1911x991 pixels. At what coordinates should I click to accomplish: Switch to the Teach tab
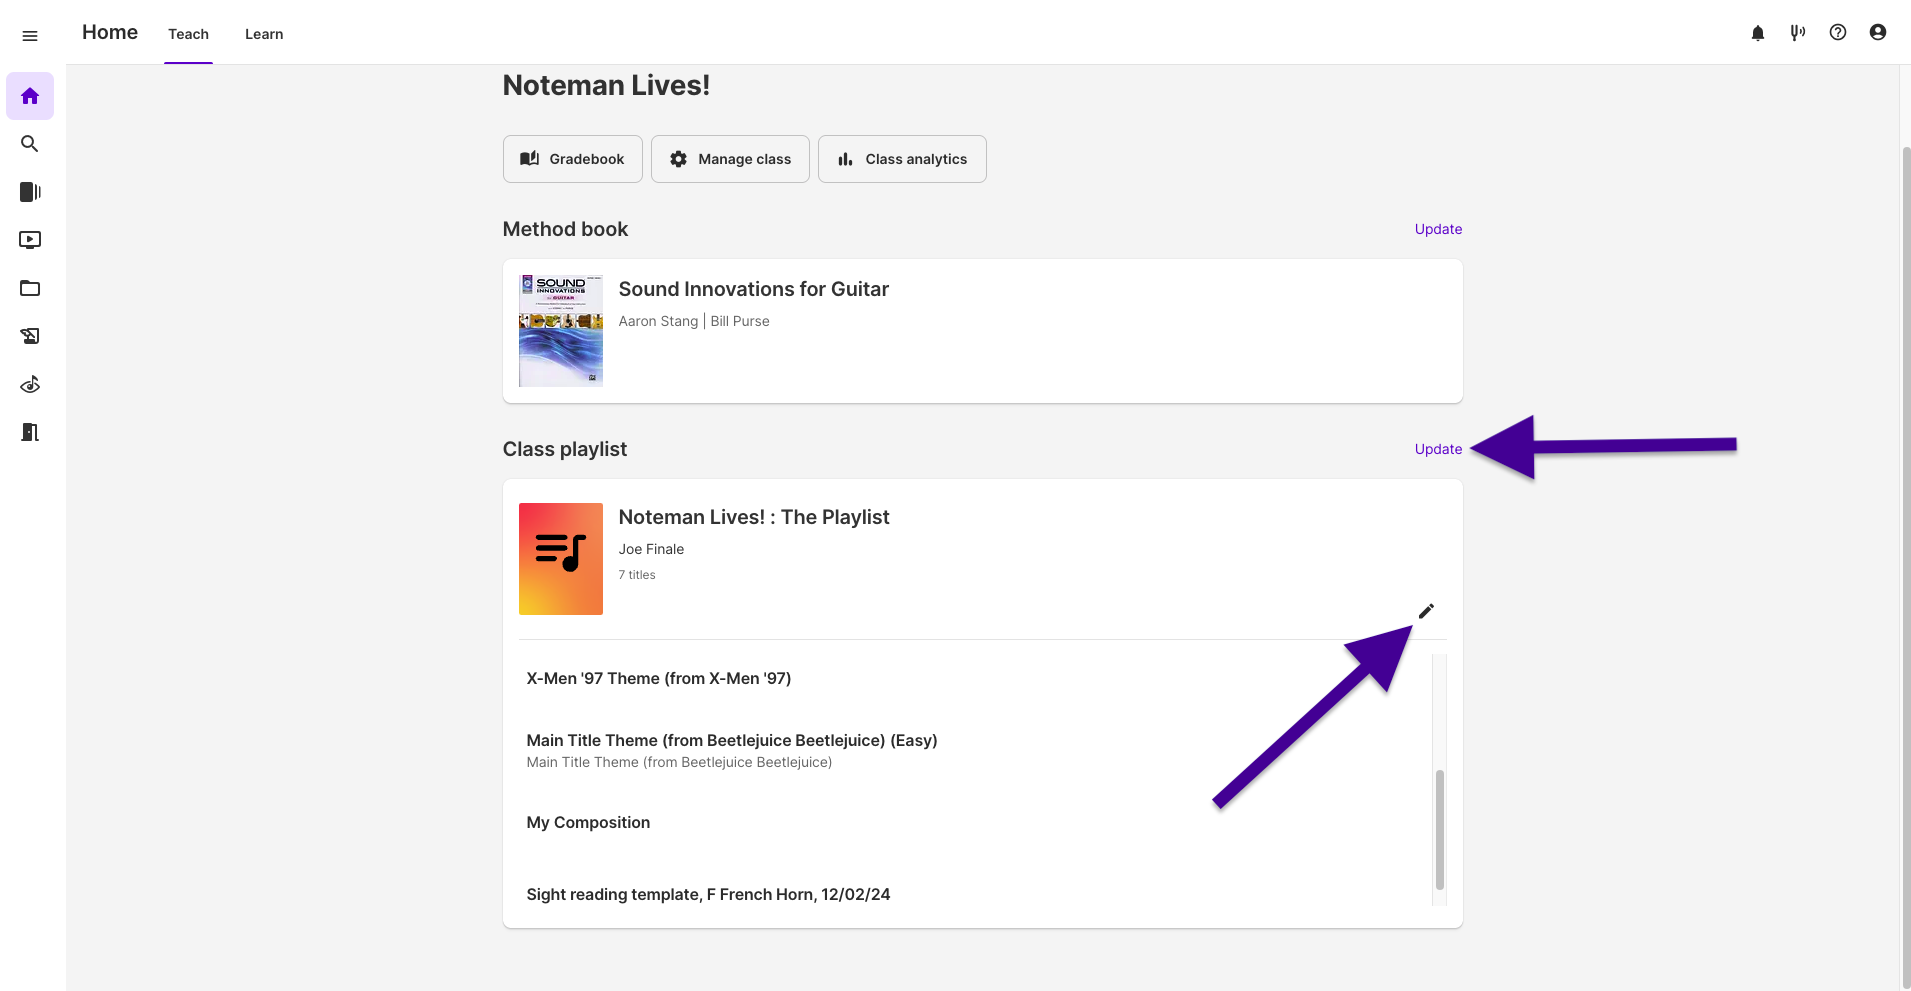[188, 34]
